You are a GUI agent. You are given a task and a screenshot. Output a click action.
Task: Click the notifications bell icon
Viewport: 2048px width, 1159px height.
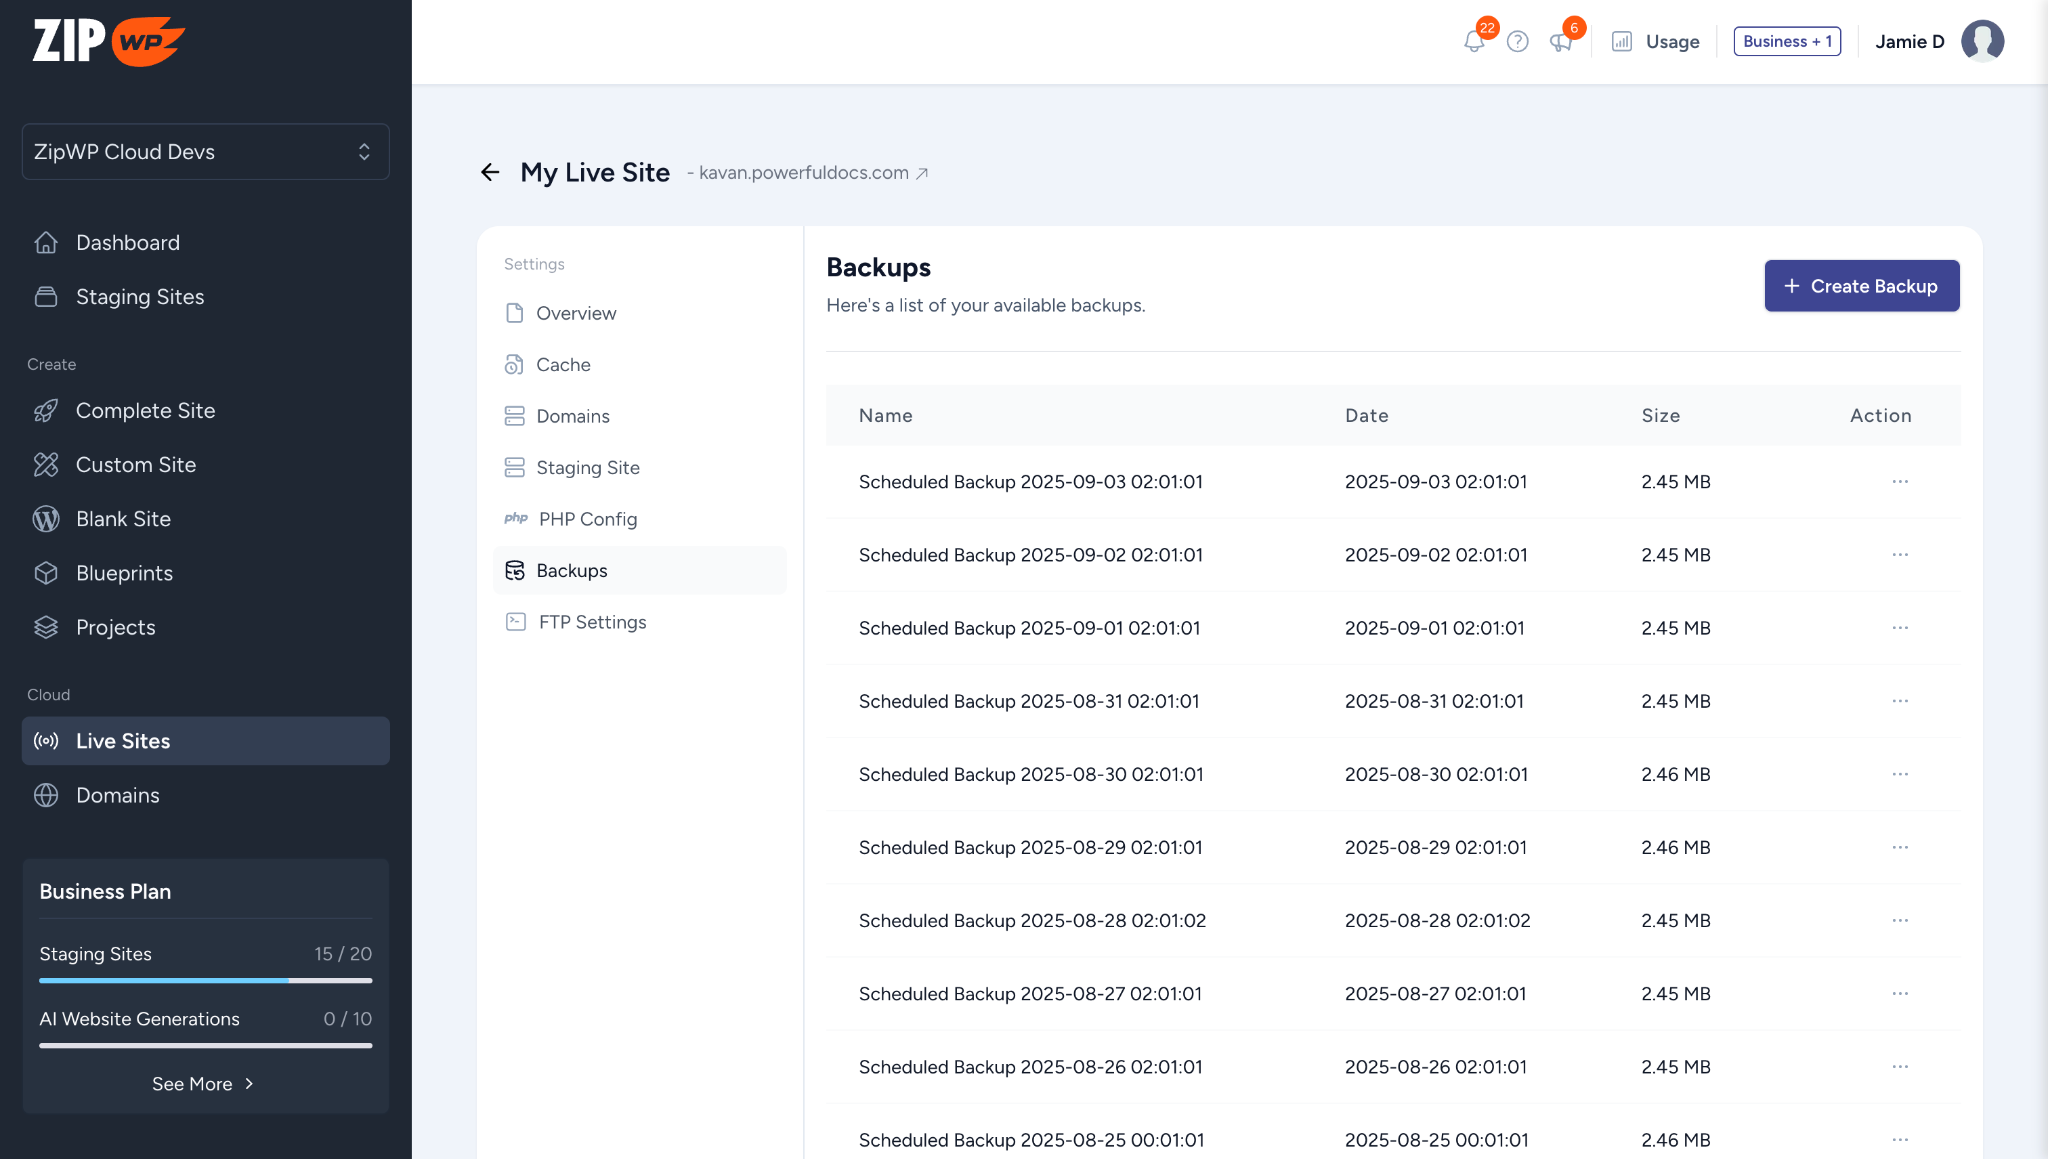point(1473,42)
